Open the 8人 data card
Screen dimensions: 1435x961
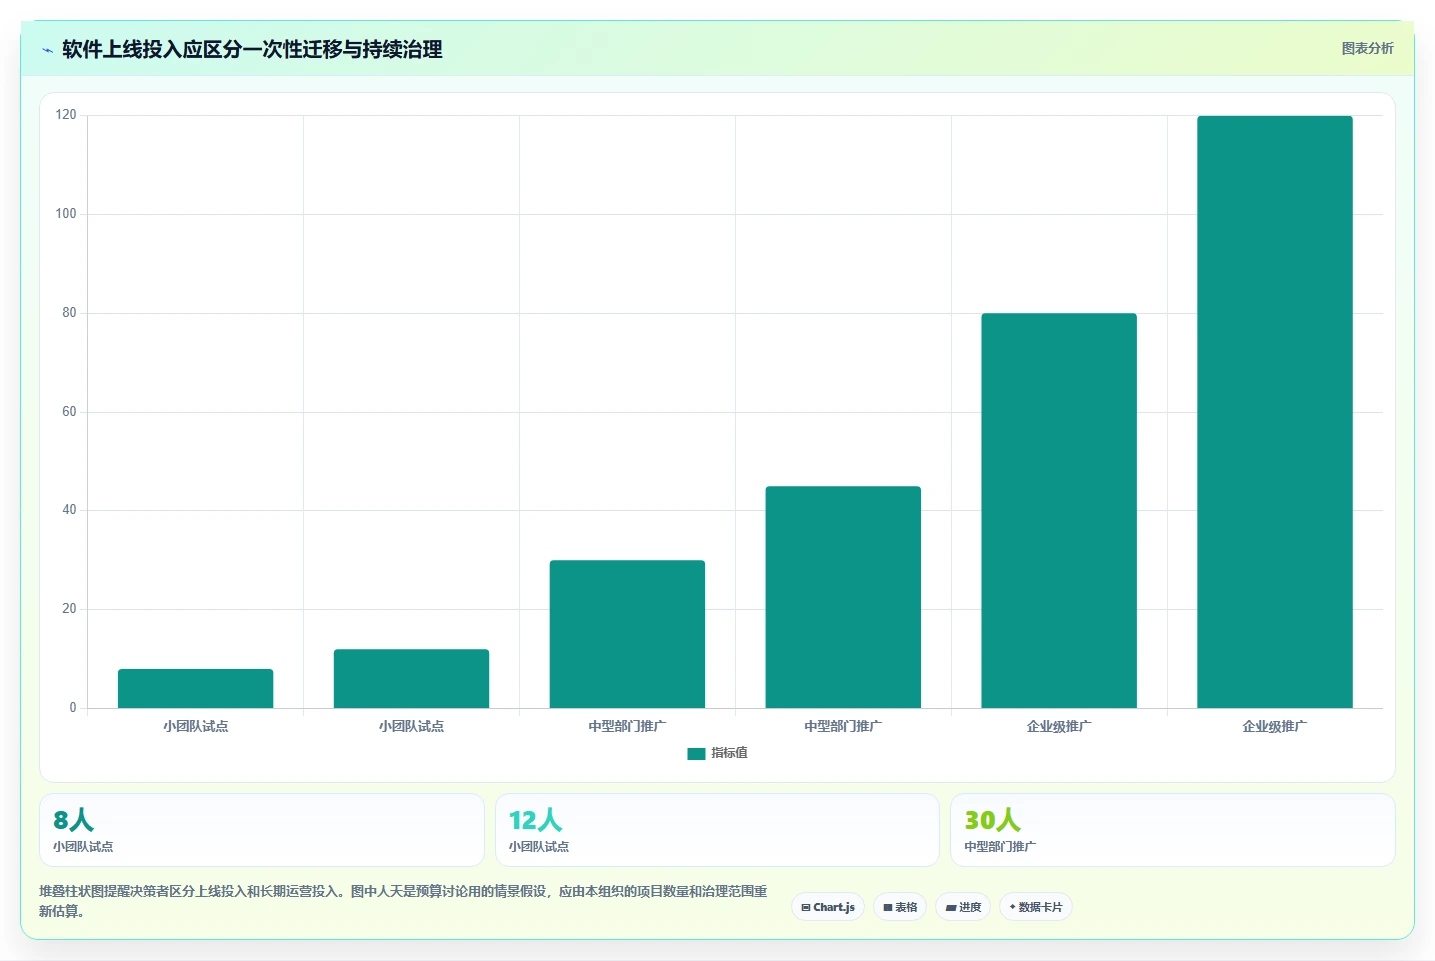[262, 830]
